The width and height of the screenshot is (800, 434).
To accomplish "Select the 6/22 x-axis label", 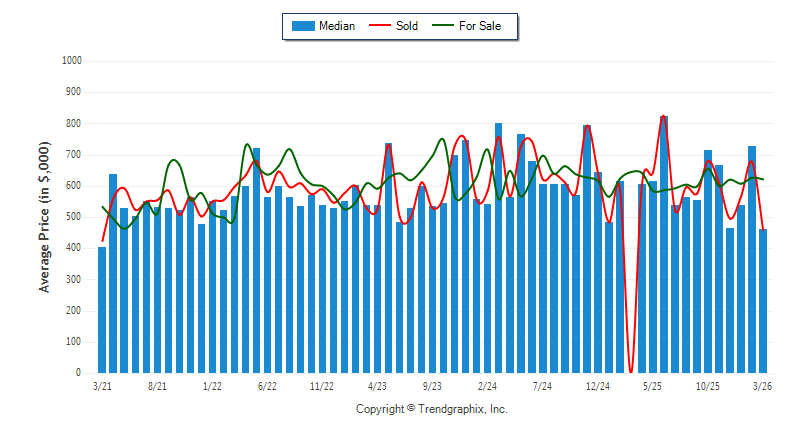I will 267,385.
